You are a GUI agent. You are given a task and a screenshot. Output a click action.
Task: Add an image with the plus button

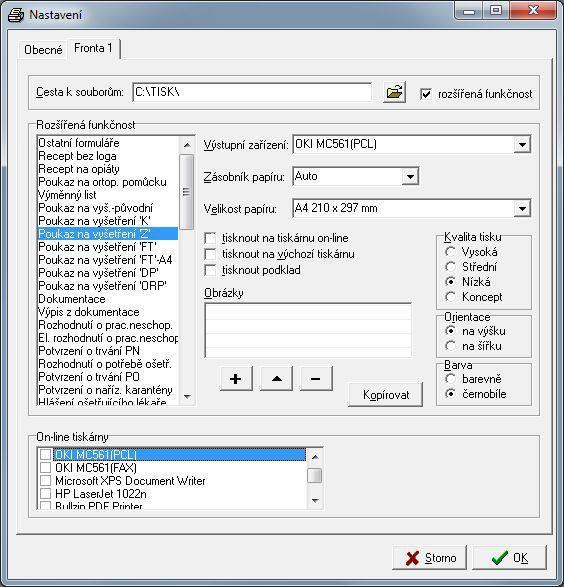236,379
